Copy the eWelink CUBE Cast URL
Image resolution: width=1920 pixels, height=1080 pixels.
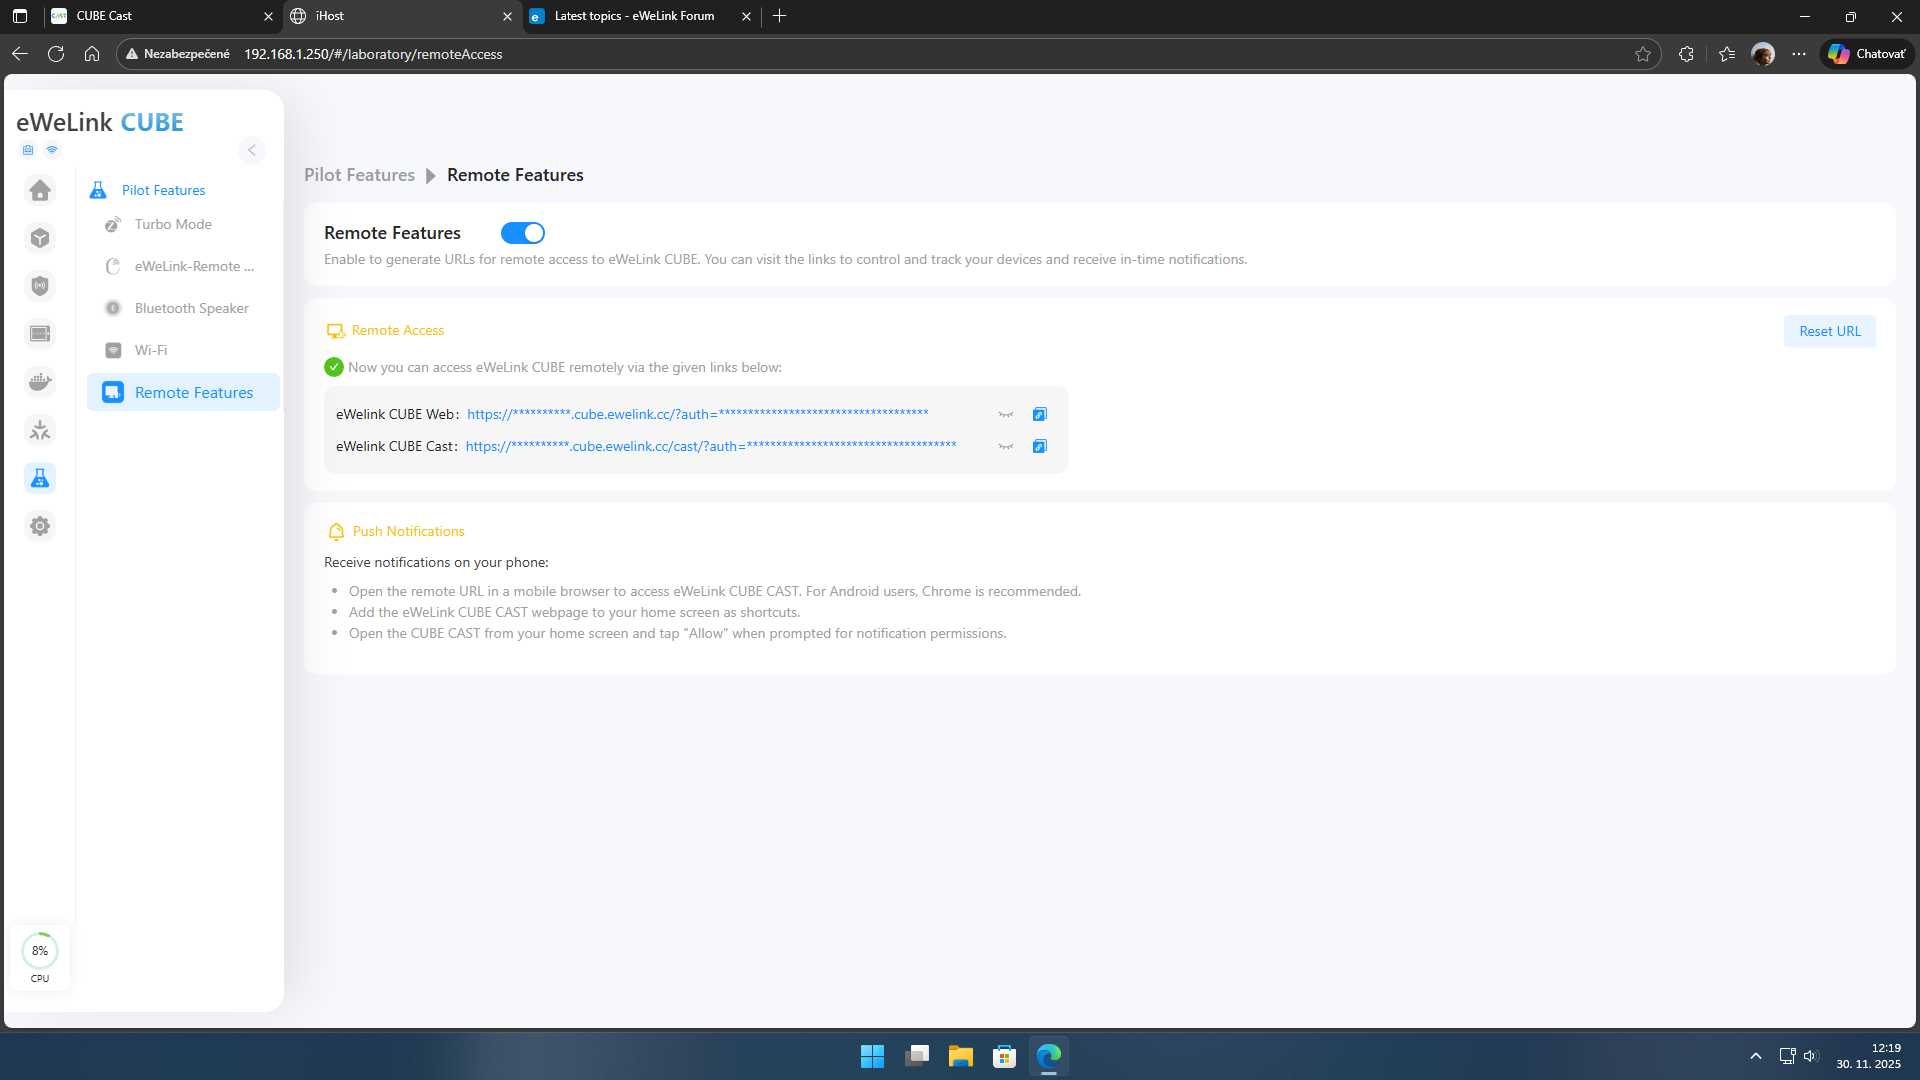1040,446
